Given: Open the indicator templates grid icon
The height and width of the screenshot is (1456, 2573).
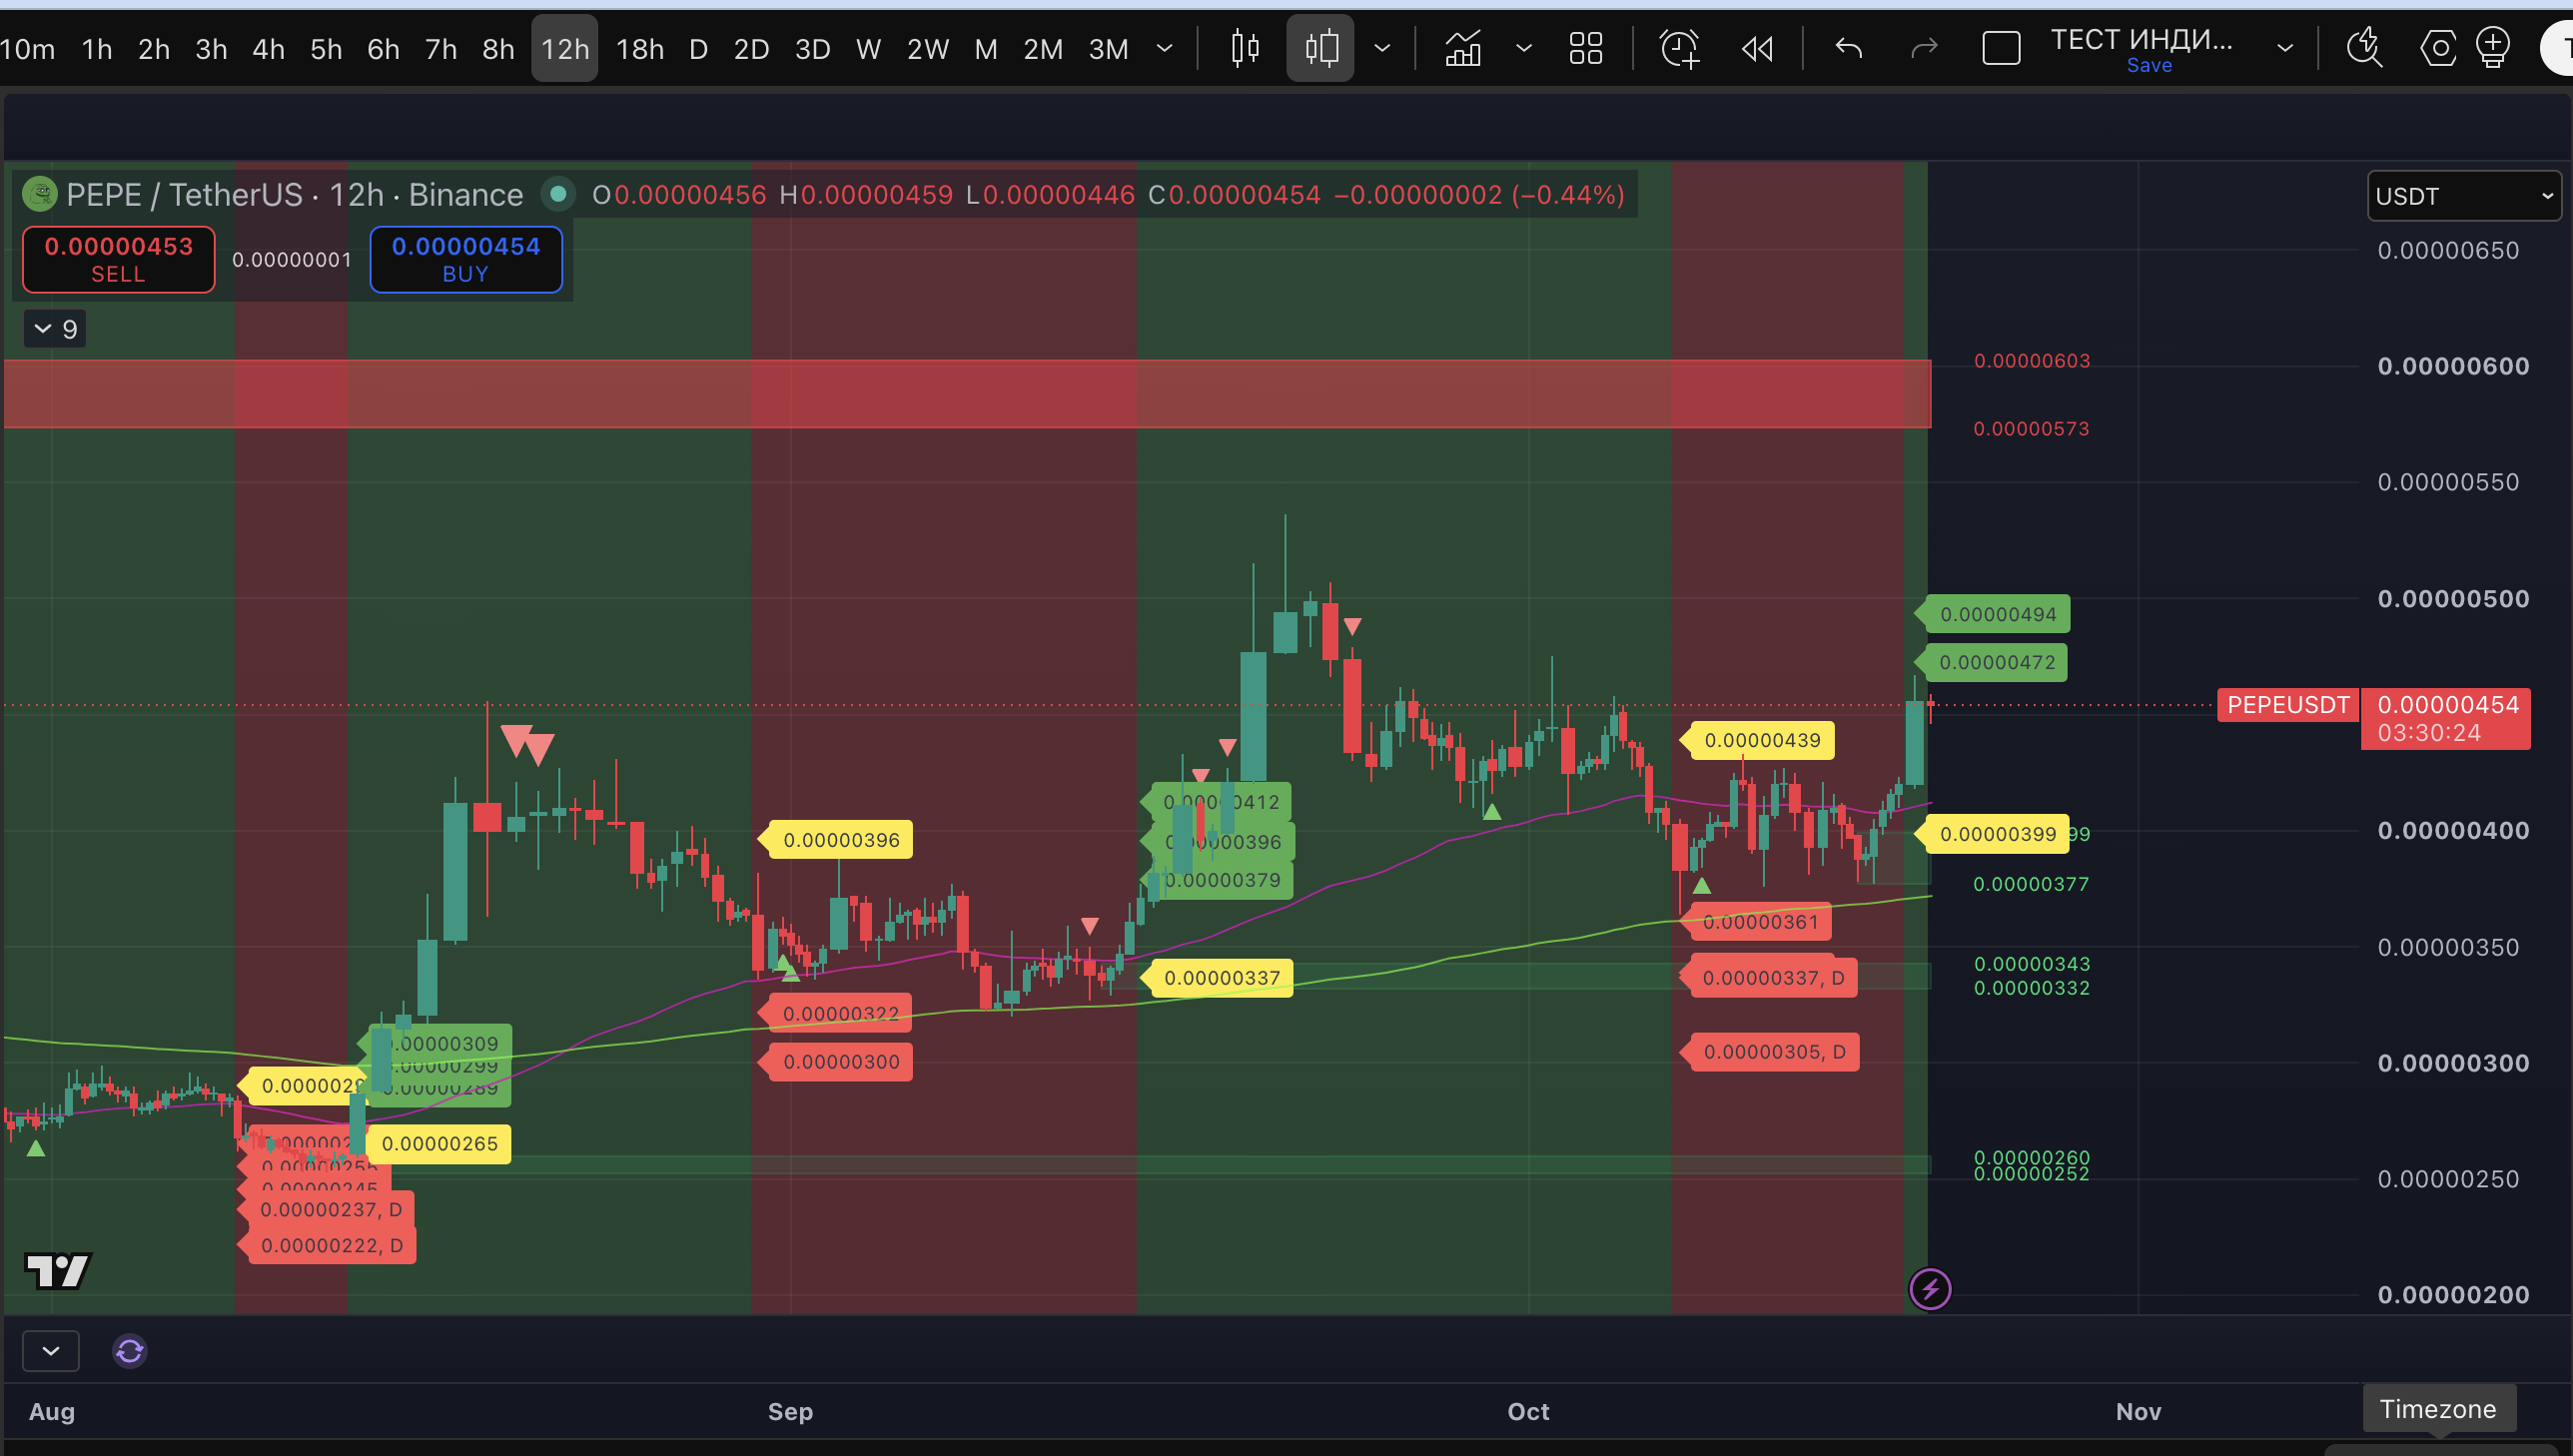Looking at the screenshot, I should [1586, 48].
